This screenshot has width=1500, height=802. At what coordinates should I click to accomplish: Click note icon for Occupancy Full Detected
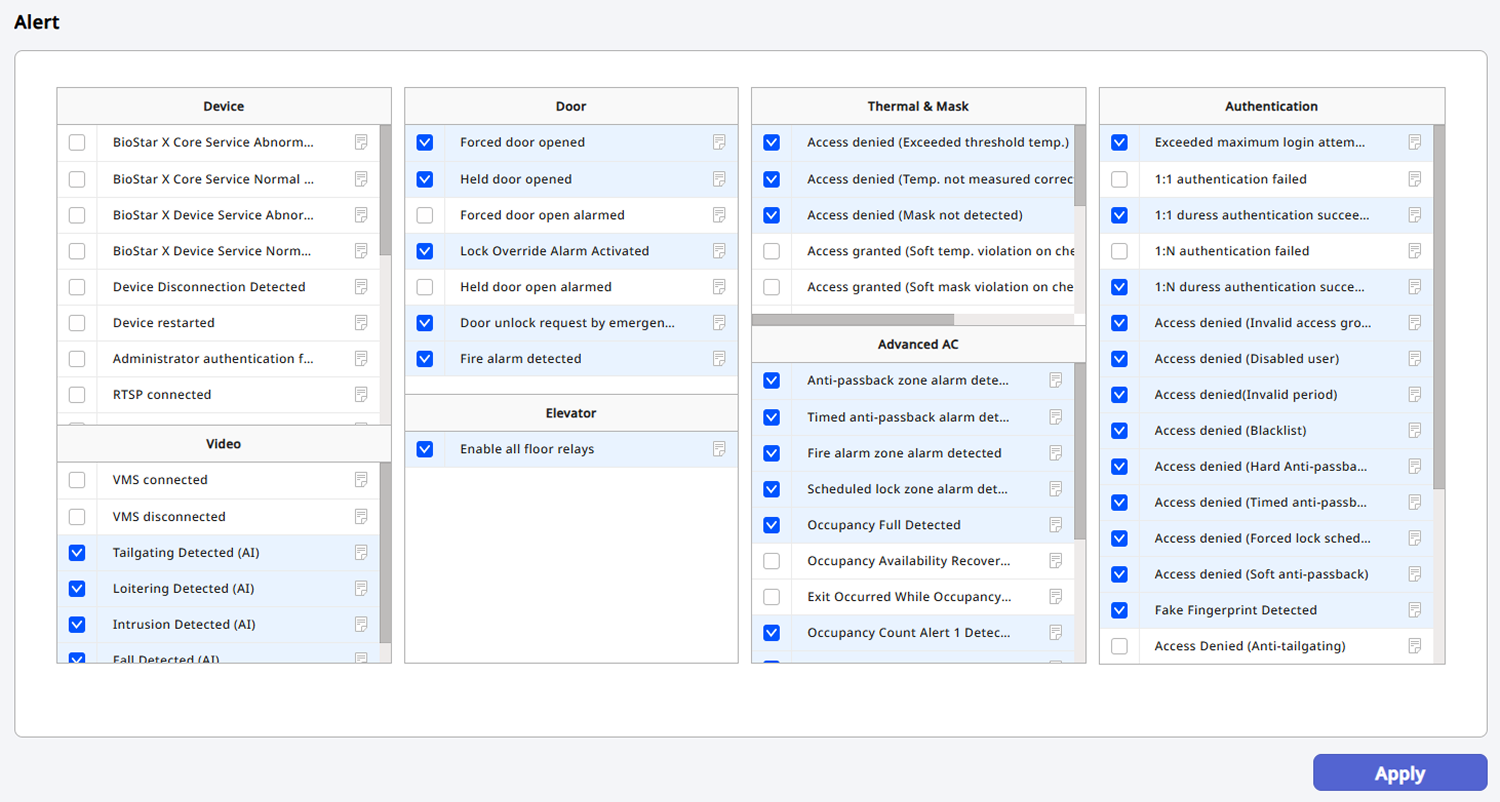1055,525
